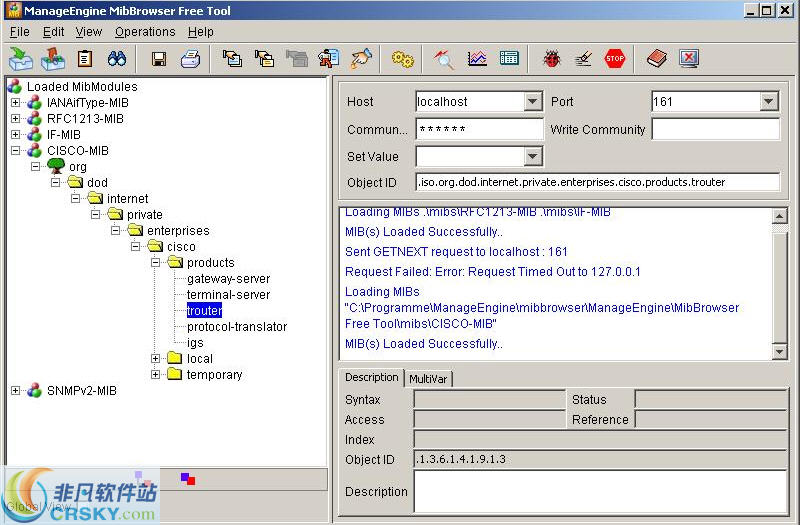Open help via the red book icon

[657, 59]
